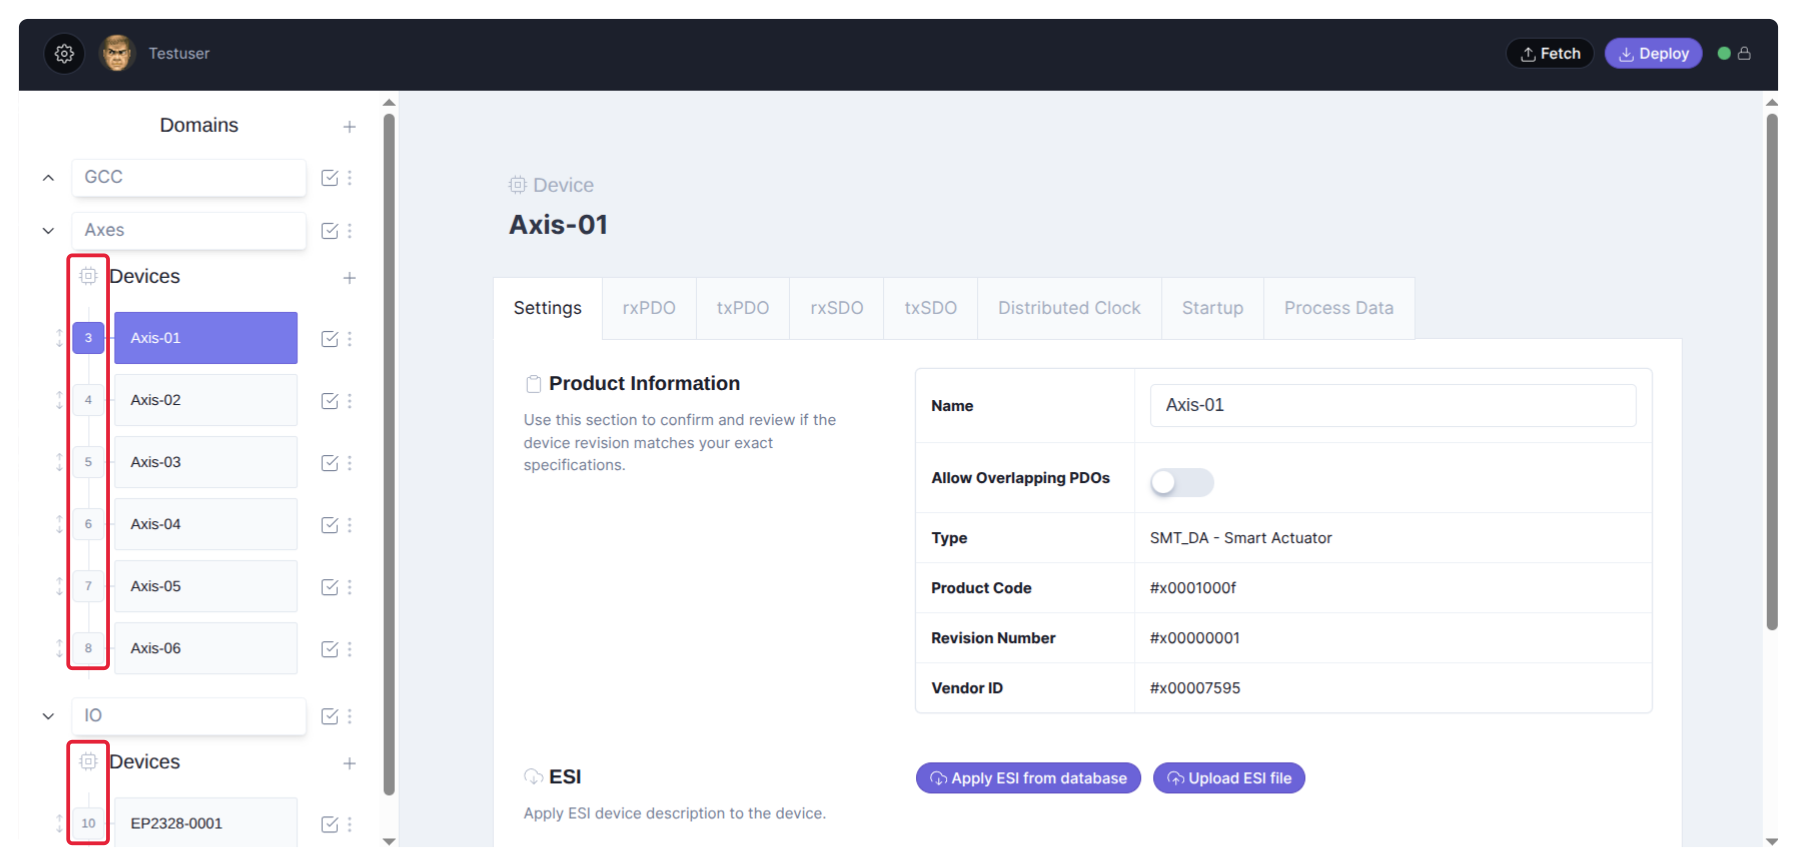Open settings gear in top bar
1797x866 pixels.
click(65, 54)
